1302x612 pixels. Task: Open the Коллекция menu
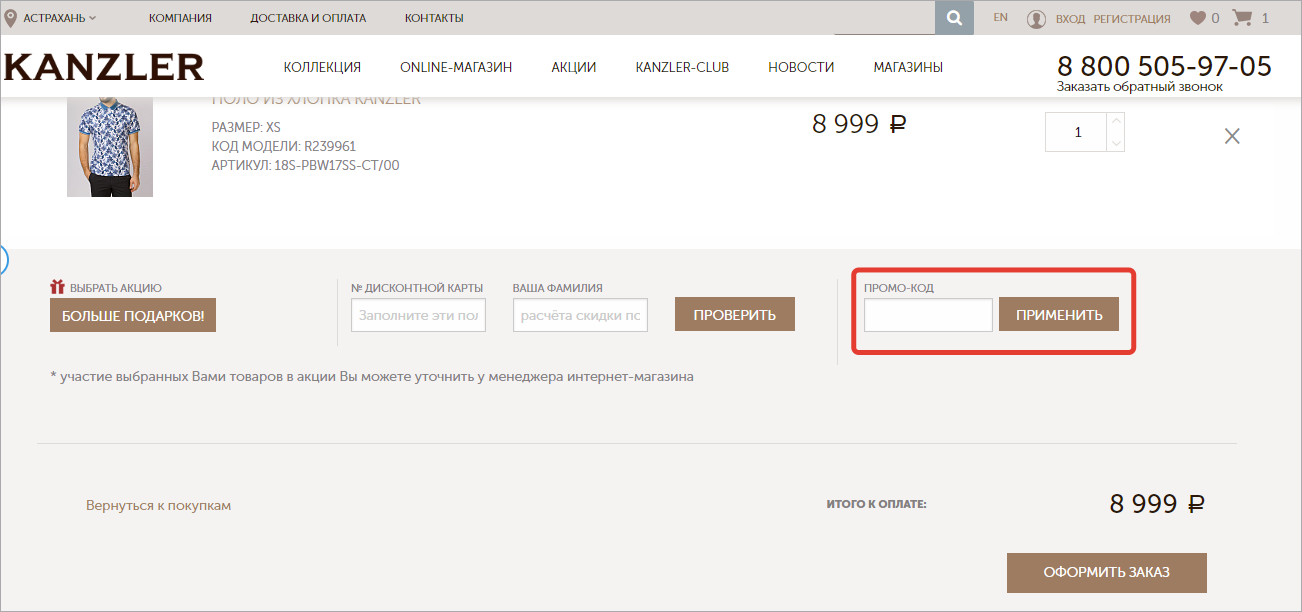coord(322,68)
